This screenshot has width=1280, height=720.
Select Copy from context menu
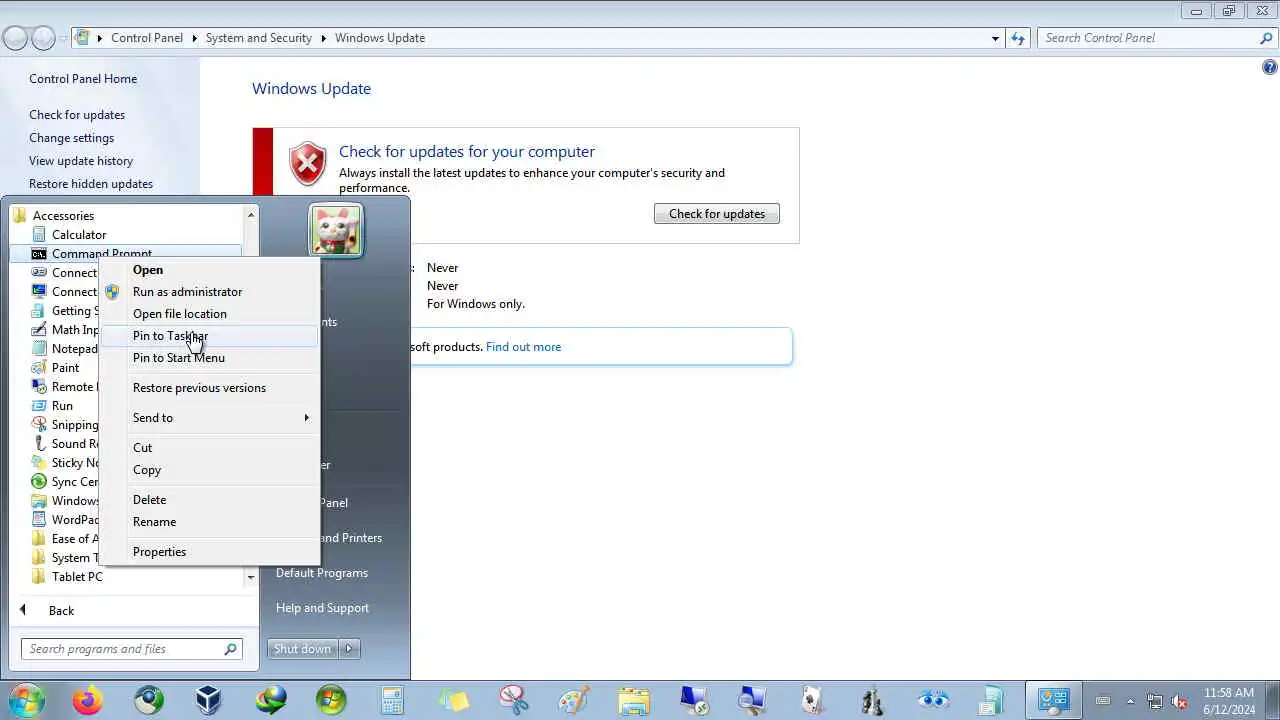(x=147, y=470)
